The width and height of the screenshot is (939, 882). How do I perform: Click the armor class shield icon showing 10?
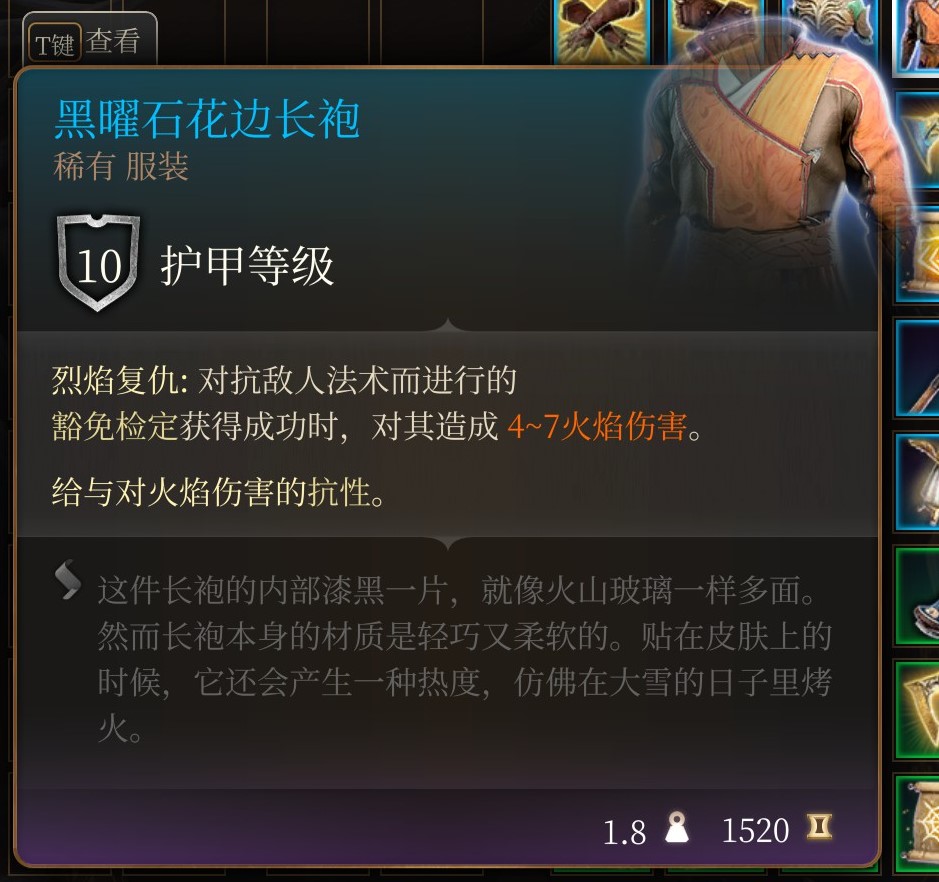[98, 263]
